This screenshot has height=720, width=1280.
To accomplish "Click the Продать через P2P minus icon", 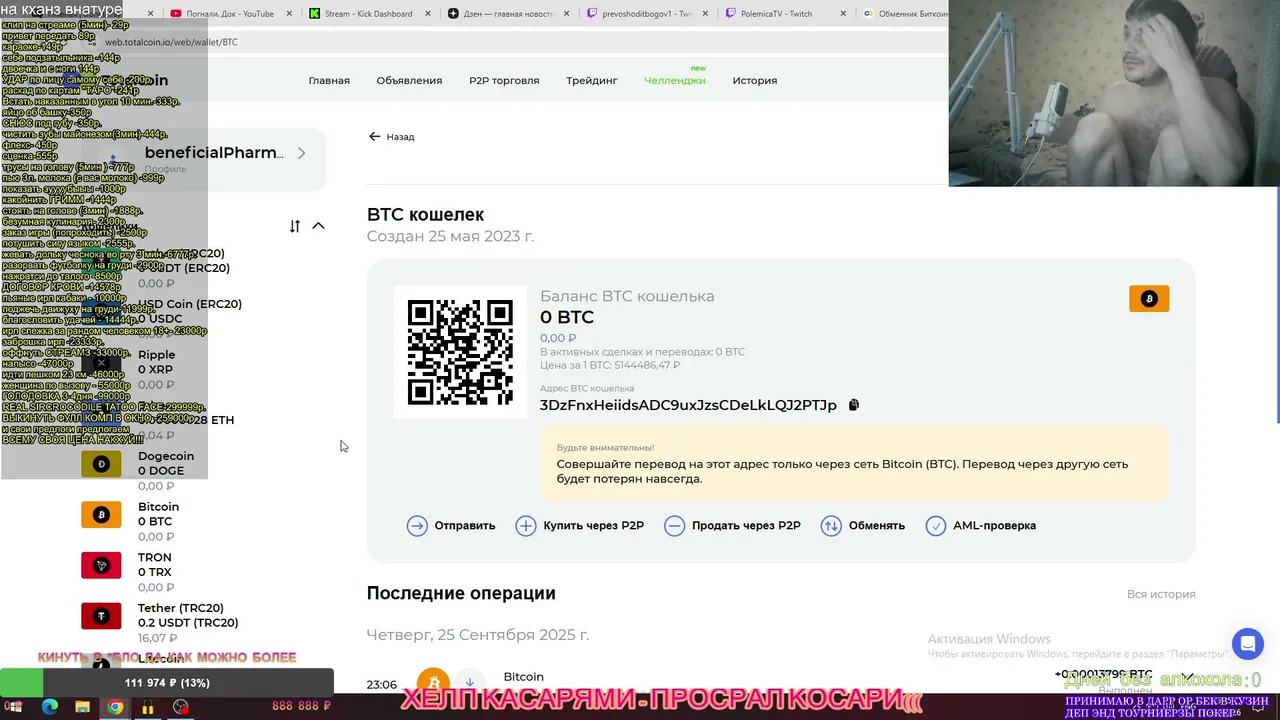I will pos(675,526).
